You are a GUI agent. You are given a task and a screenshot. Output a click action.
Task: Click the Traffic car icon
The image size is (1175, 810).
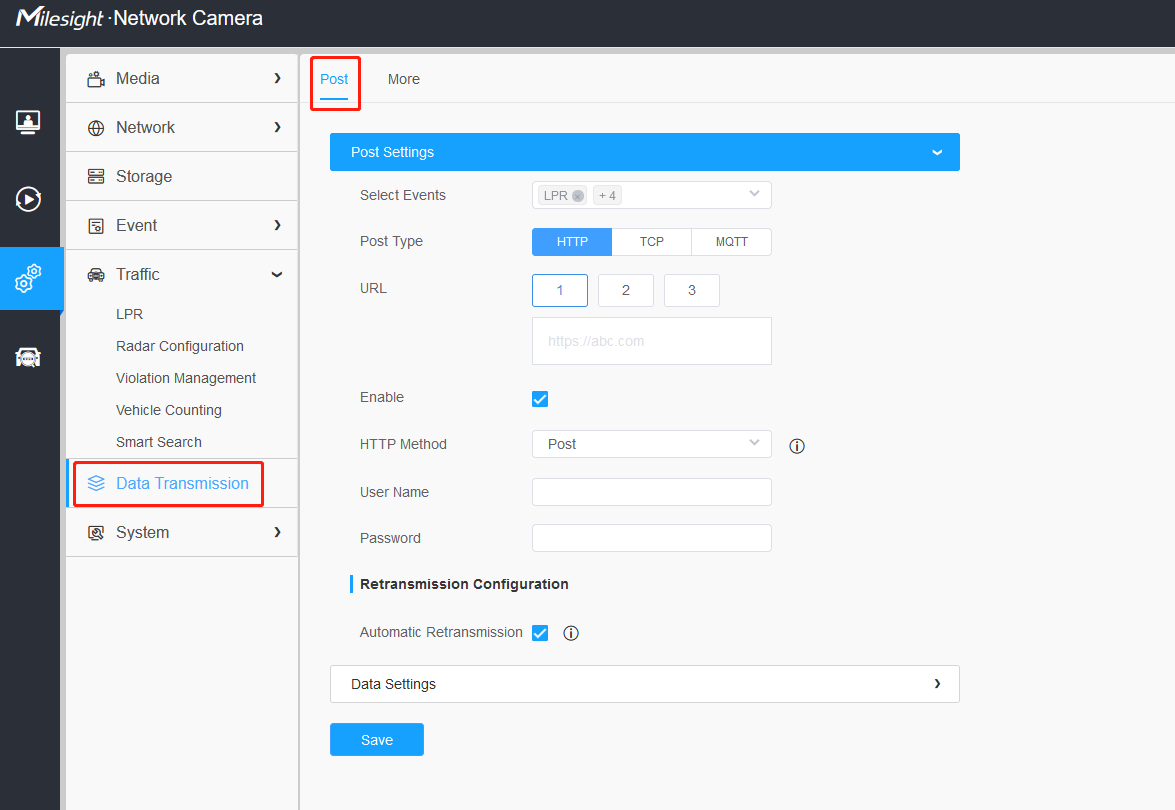click(x=96, y=275)
